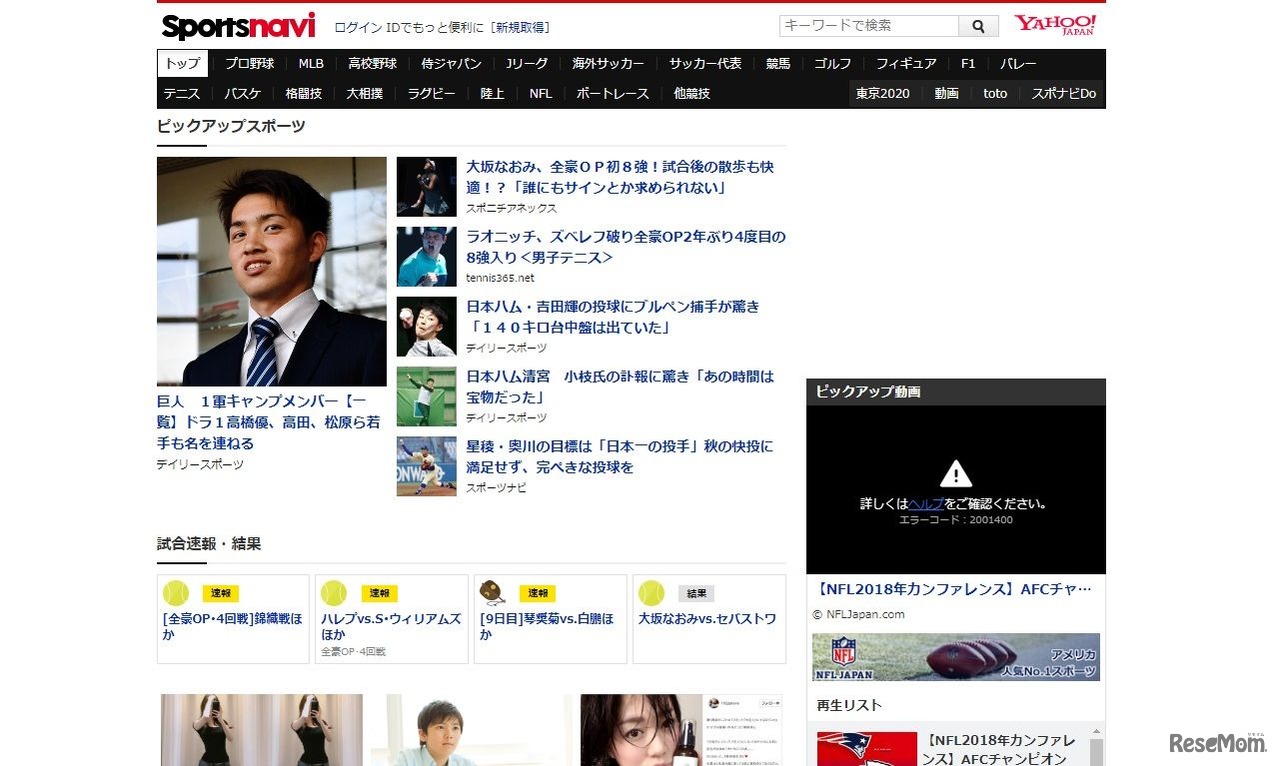The height and width of the screenshot is (766, 1280).
Task: Click the thumbnail beside 清宮 article
Action: click(427, 397)
